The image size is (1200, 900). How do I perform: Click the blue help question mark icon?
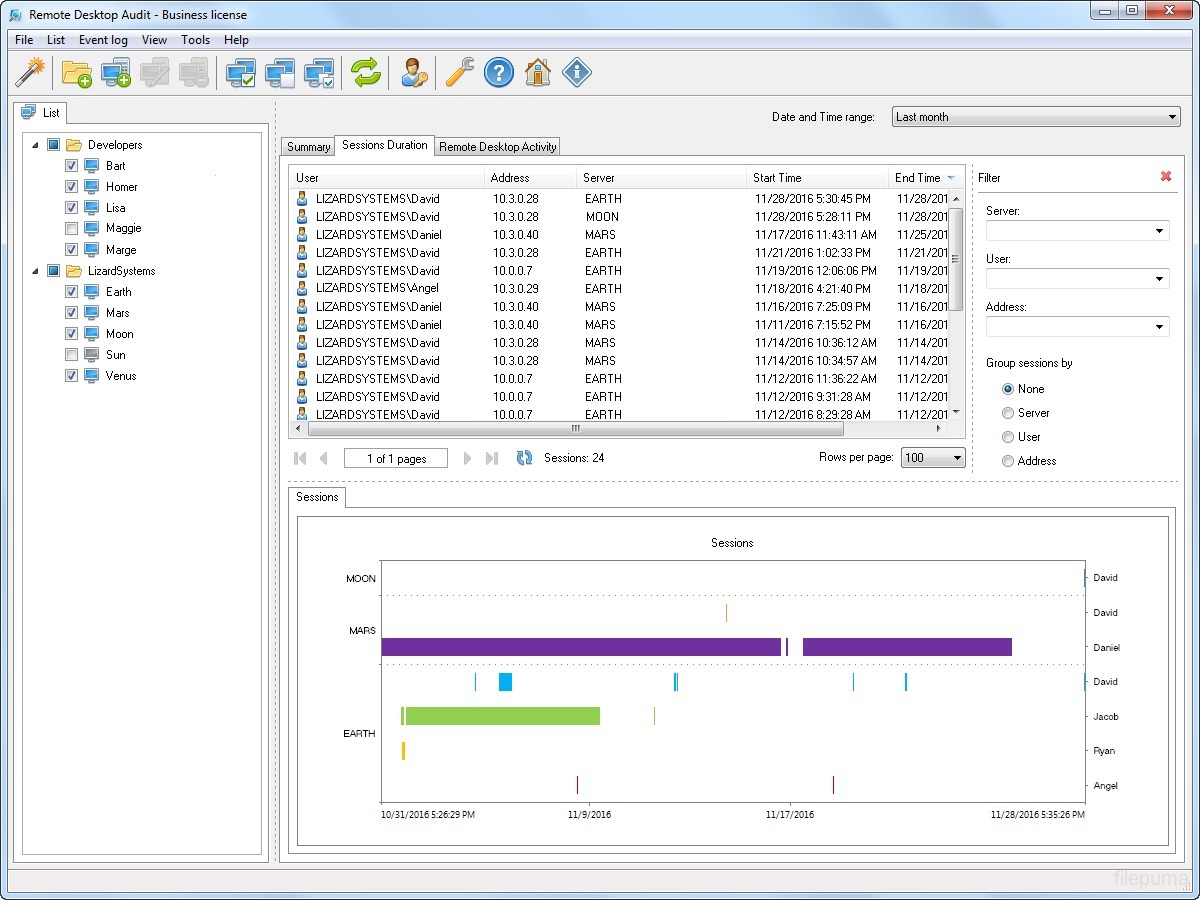tap(498, 72)
